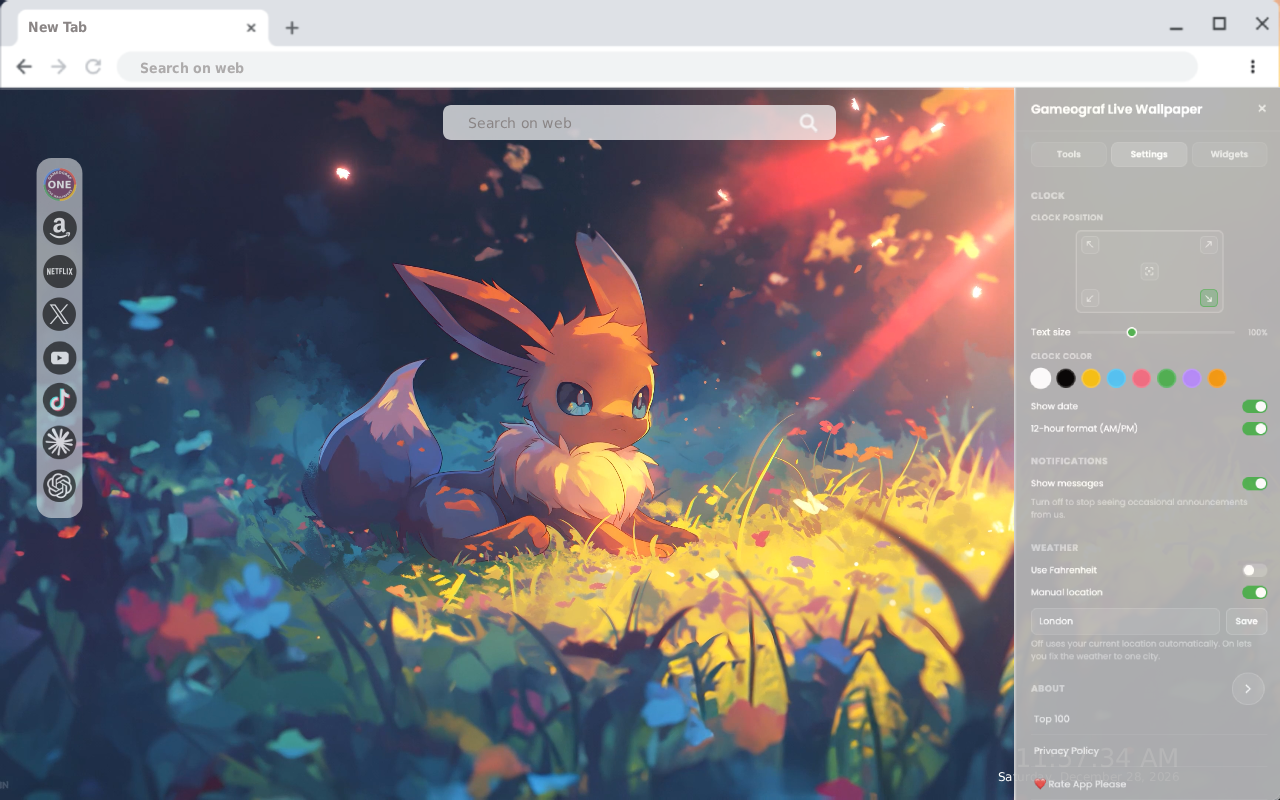Toggle the Show date switch

point(1254,407)
